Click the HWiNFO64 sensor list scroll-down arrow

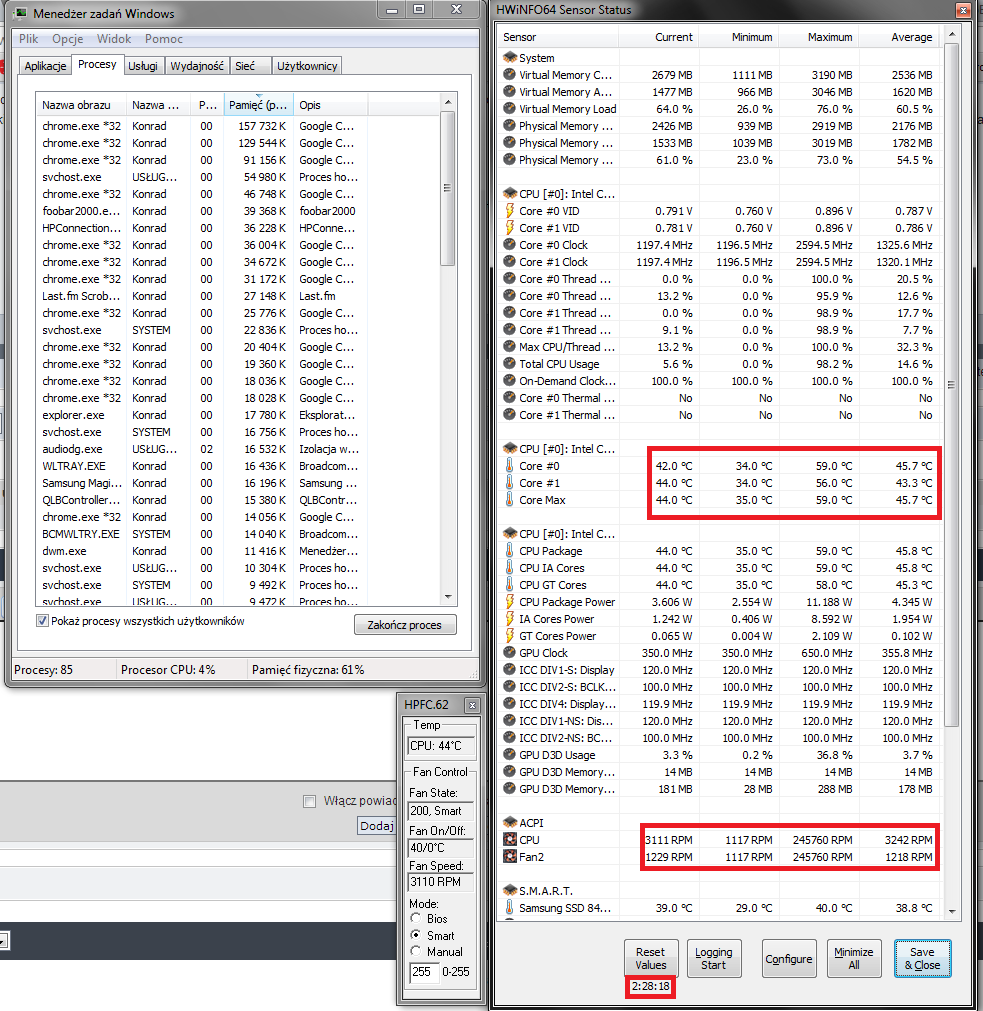tap(951, 911)
